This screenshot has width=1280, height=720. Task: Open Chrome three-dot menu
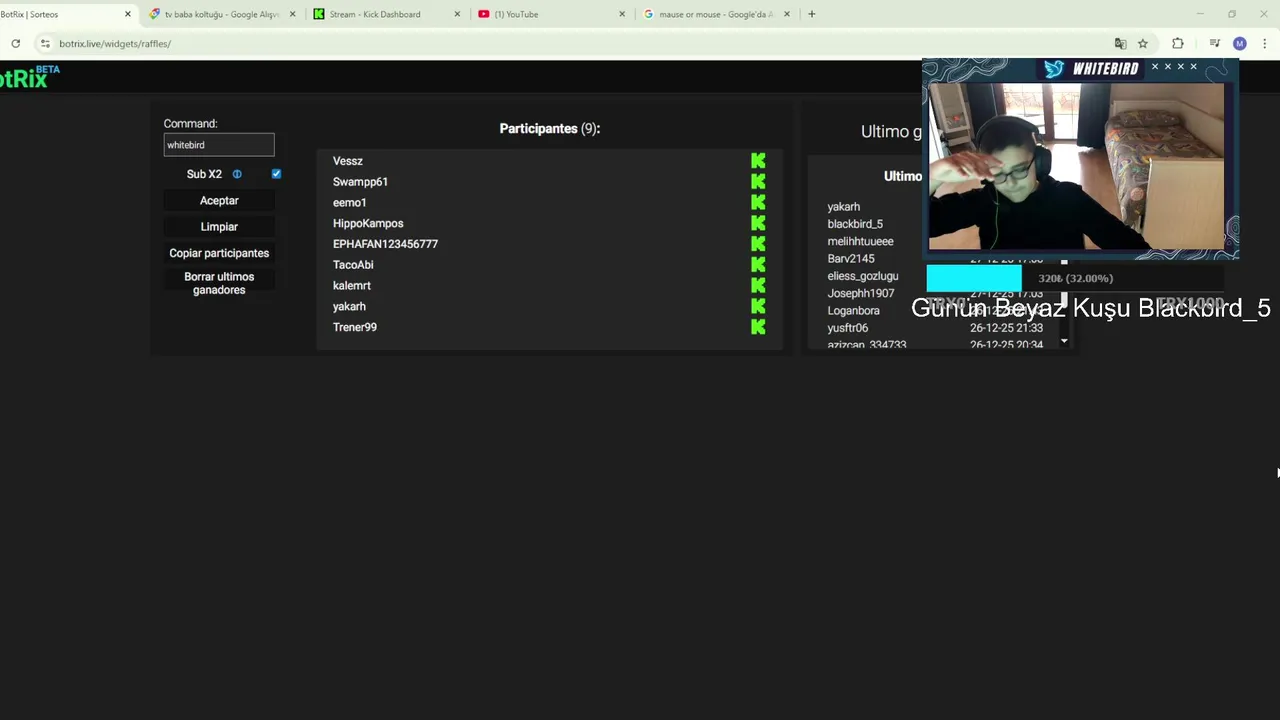pos(1265,43)
